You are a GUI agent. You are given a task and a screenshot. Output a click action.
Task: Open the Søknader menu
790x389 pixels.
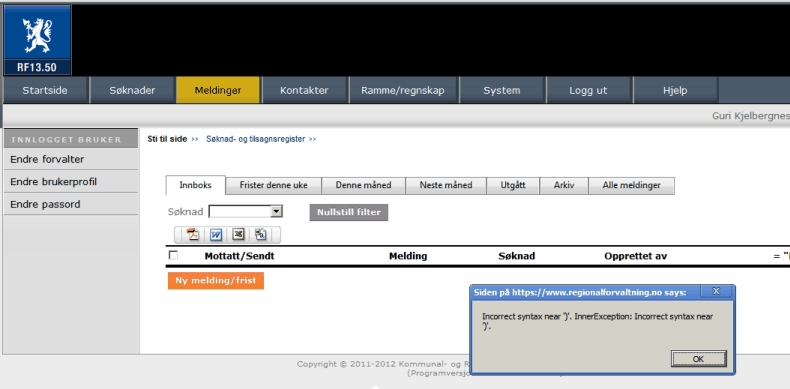pyautogui.click(x=132, y=91)
